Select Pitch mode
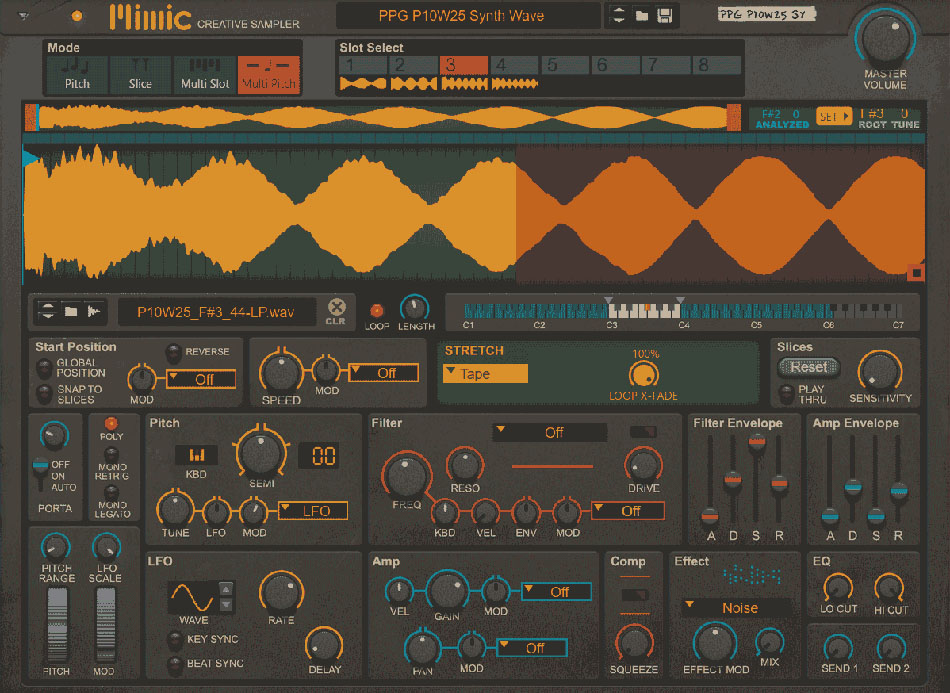Viewport: 950px width, 693px height. [78, 75]
